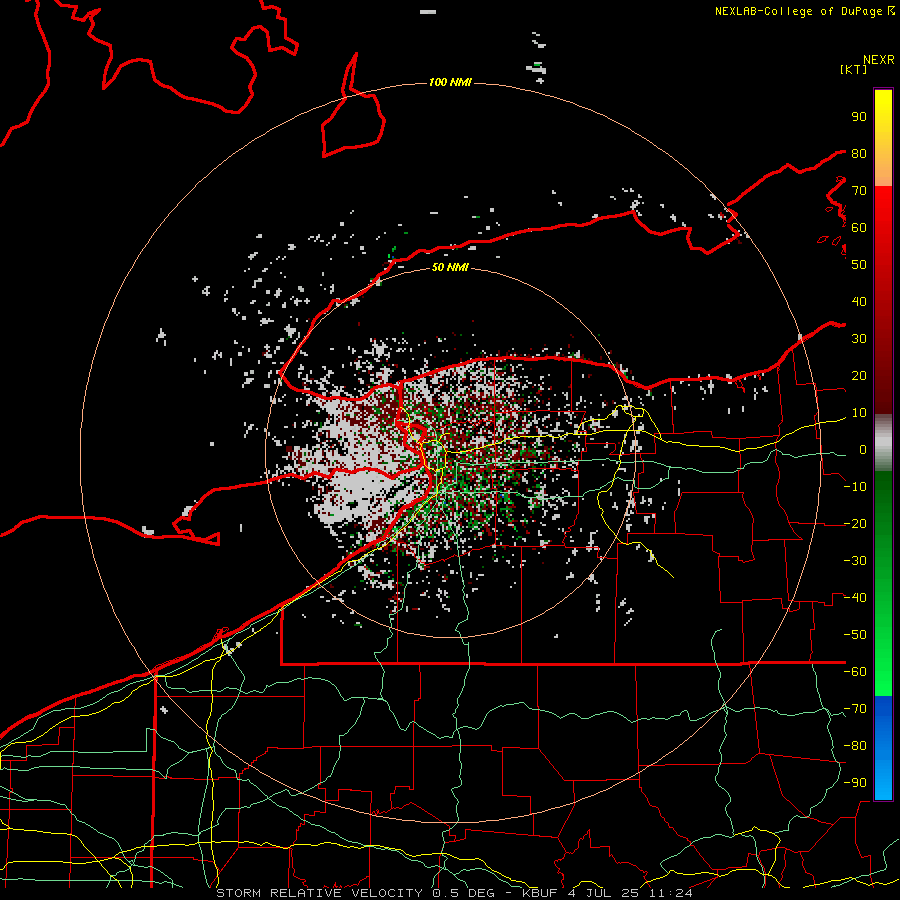Click the 20 value on velocity scale
900x900 pixels.
tap(859, 375)
